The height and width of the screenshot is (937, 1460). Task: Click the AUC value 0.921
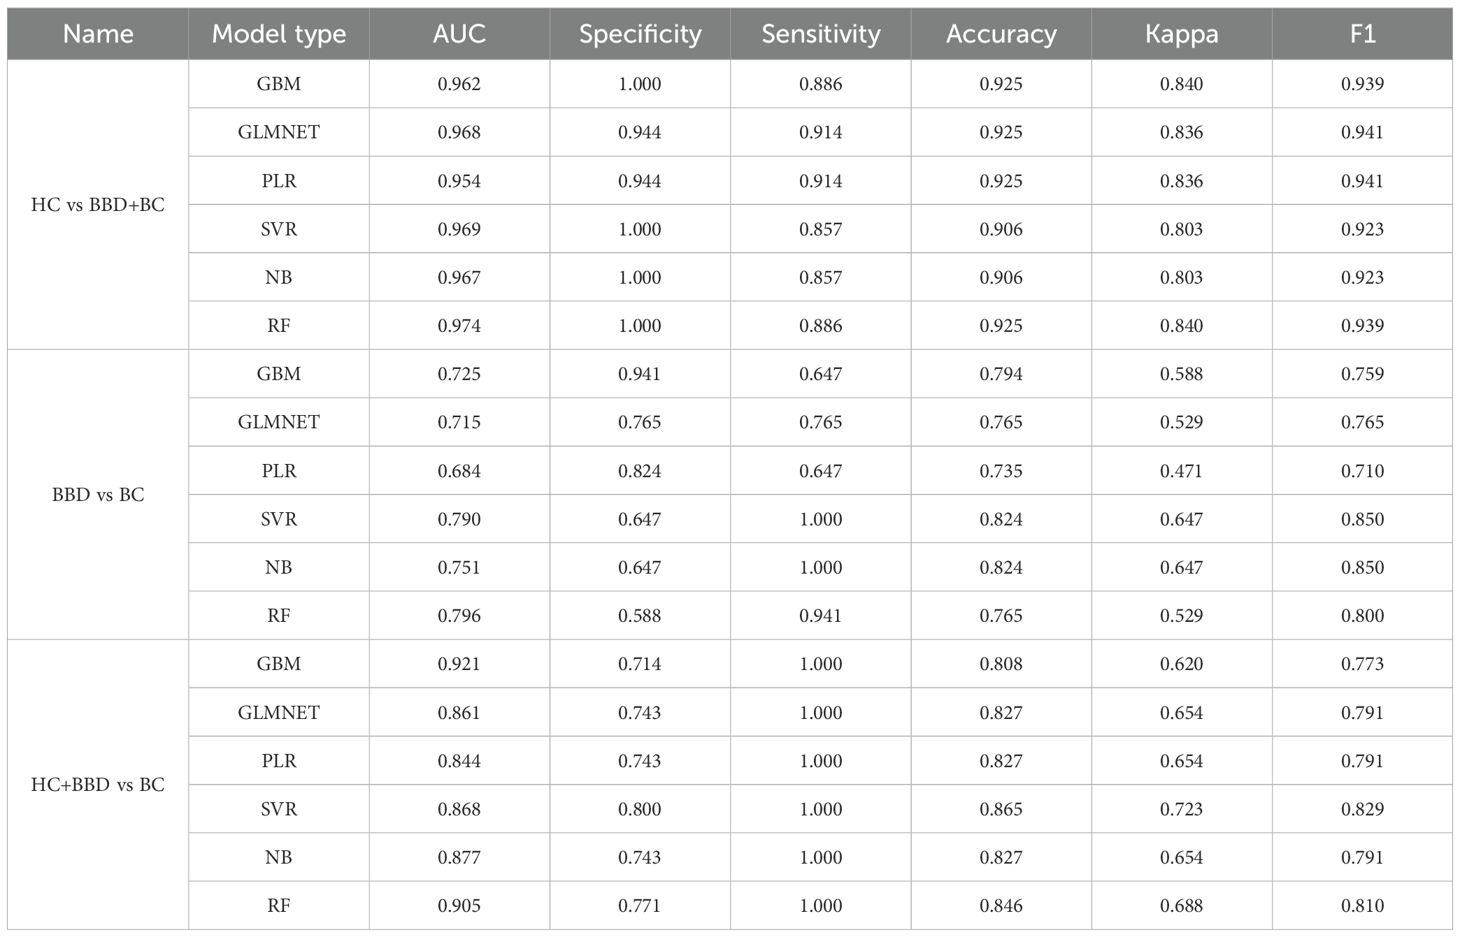(x=459, y=664)
